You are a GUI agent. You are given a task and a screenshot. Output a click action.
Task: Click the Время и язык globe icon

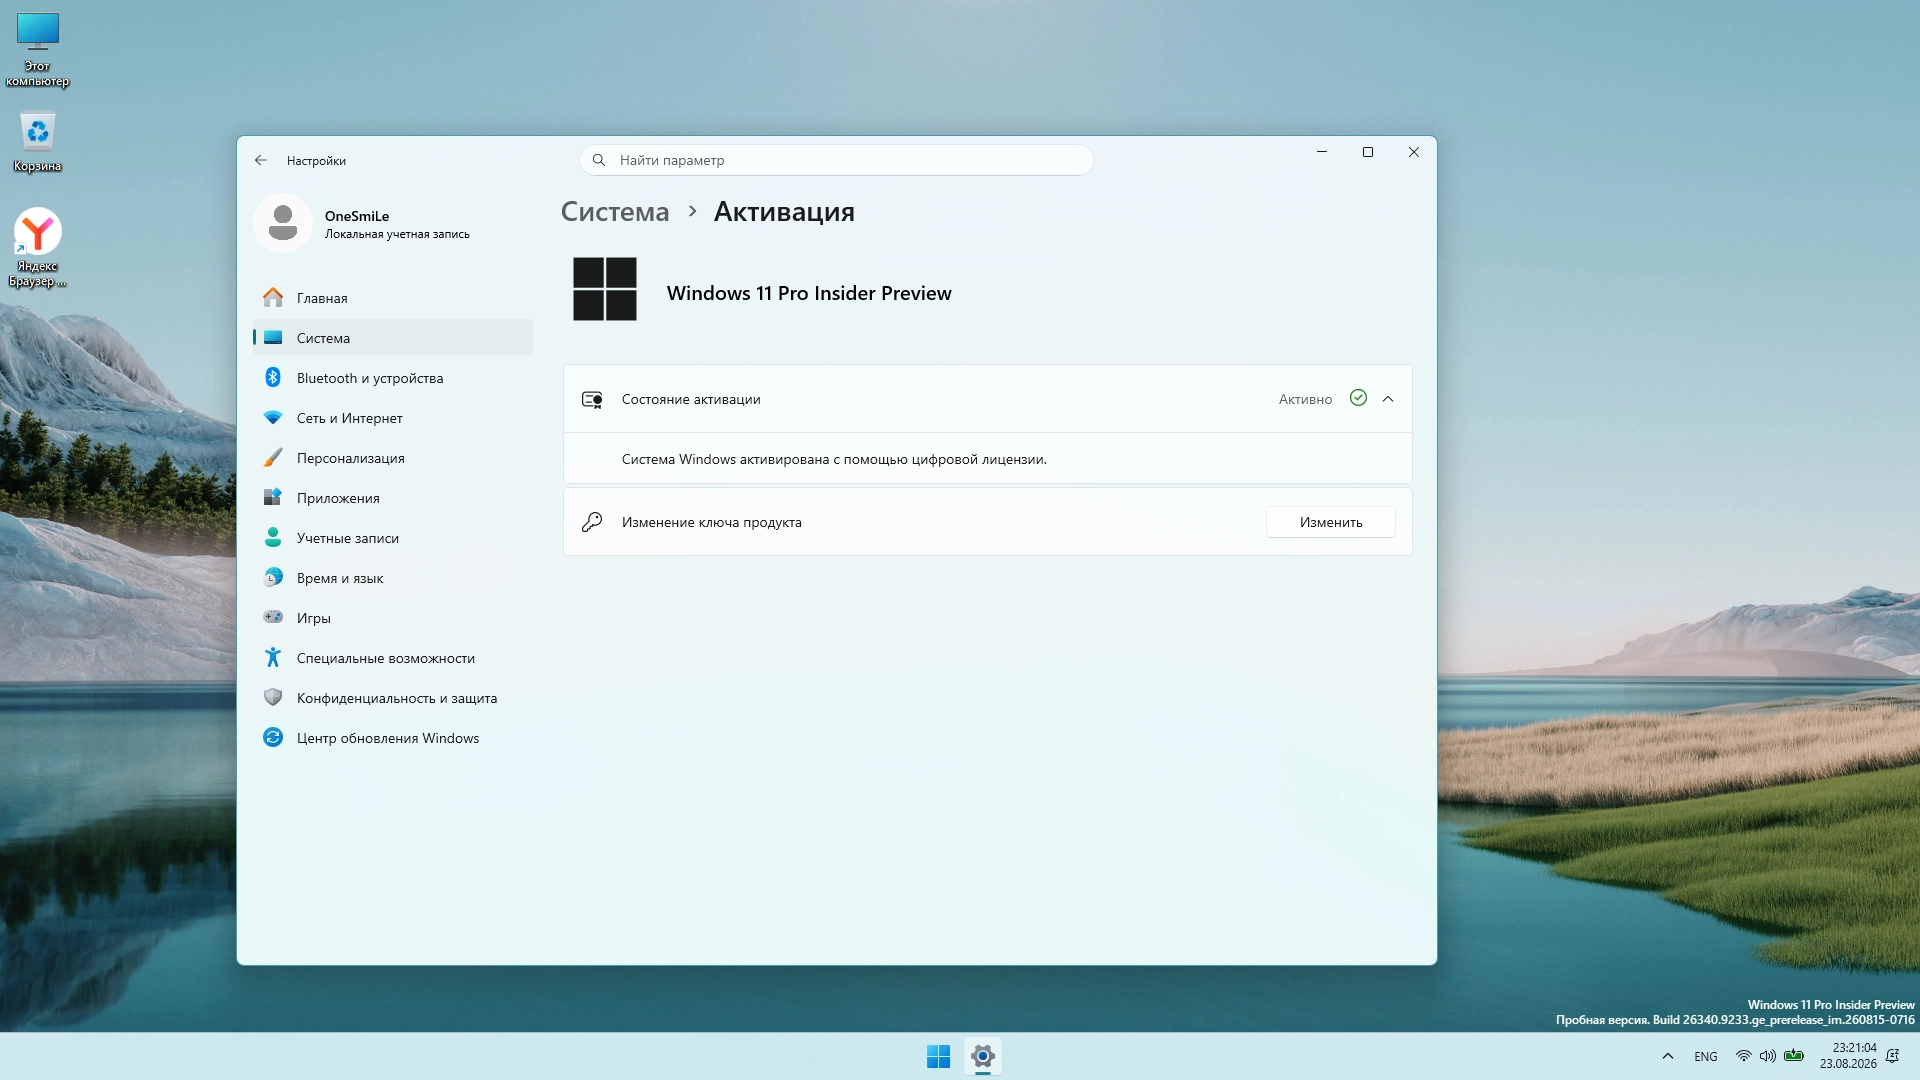point(273,578)
